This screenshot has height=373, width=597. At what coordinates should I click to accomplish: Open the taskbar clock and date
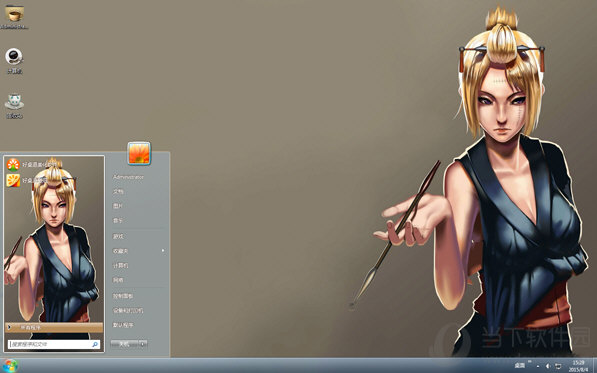(579, 366)
